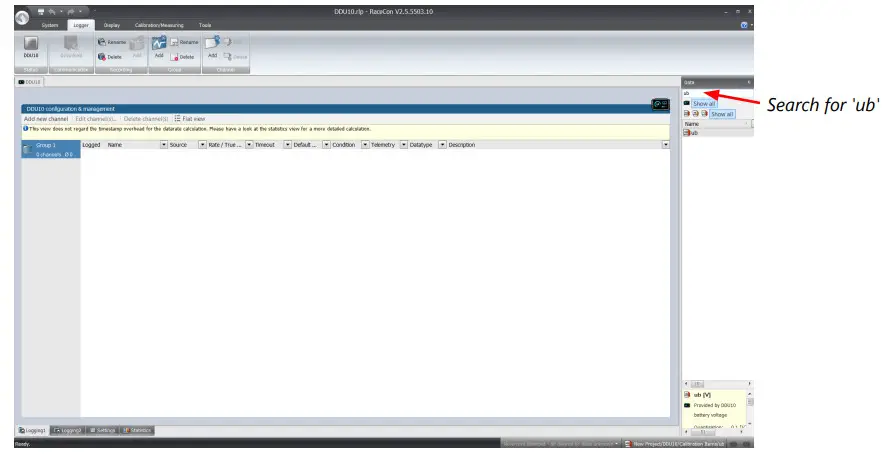
Task: Click Delete icon in the Group section
Action: tap(174, 57)
